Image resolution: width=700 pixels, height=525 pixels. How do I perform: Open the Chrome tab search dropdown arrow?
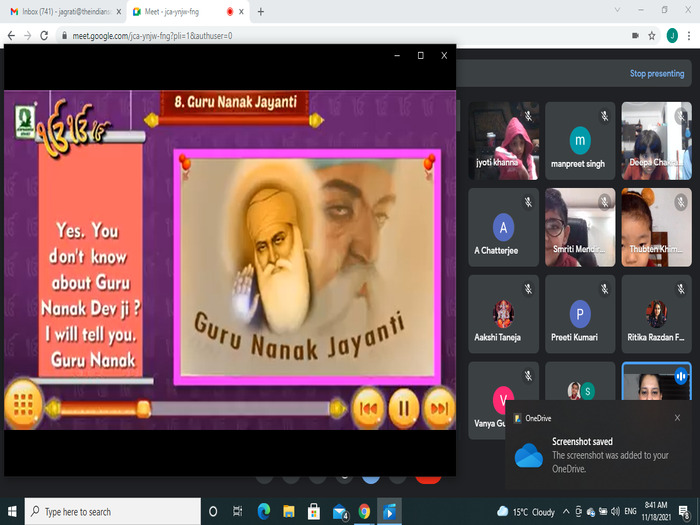click(x=617, y=10)
